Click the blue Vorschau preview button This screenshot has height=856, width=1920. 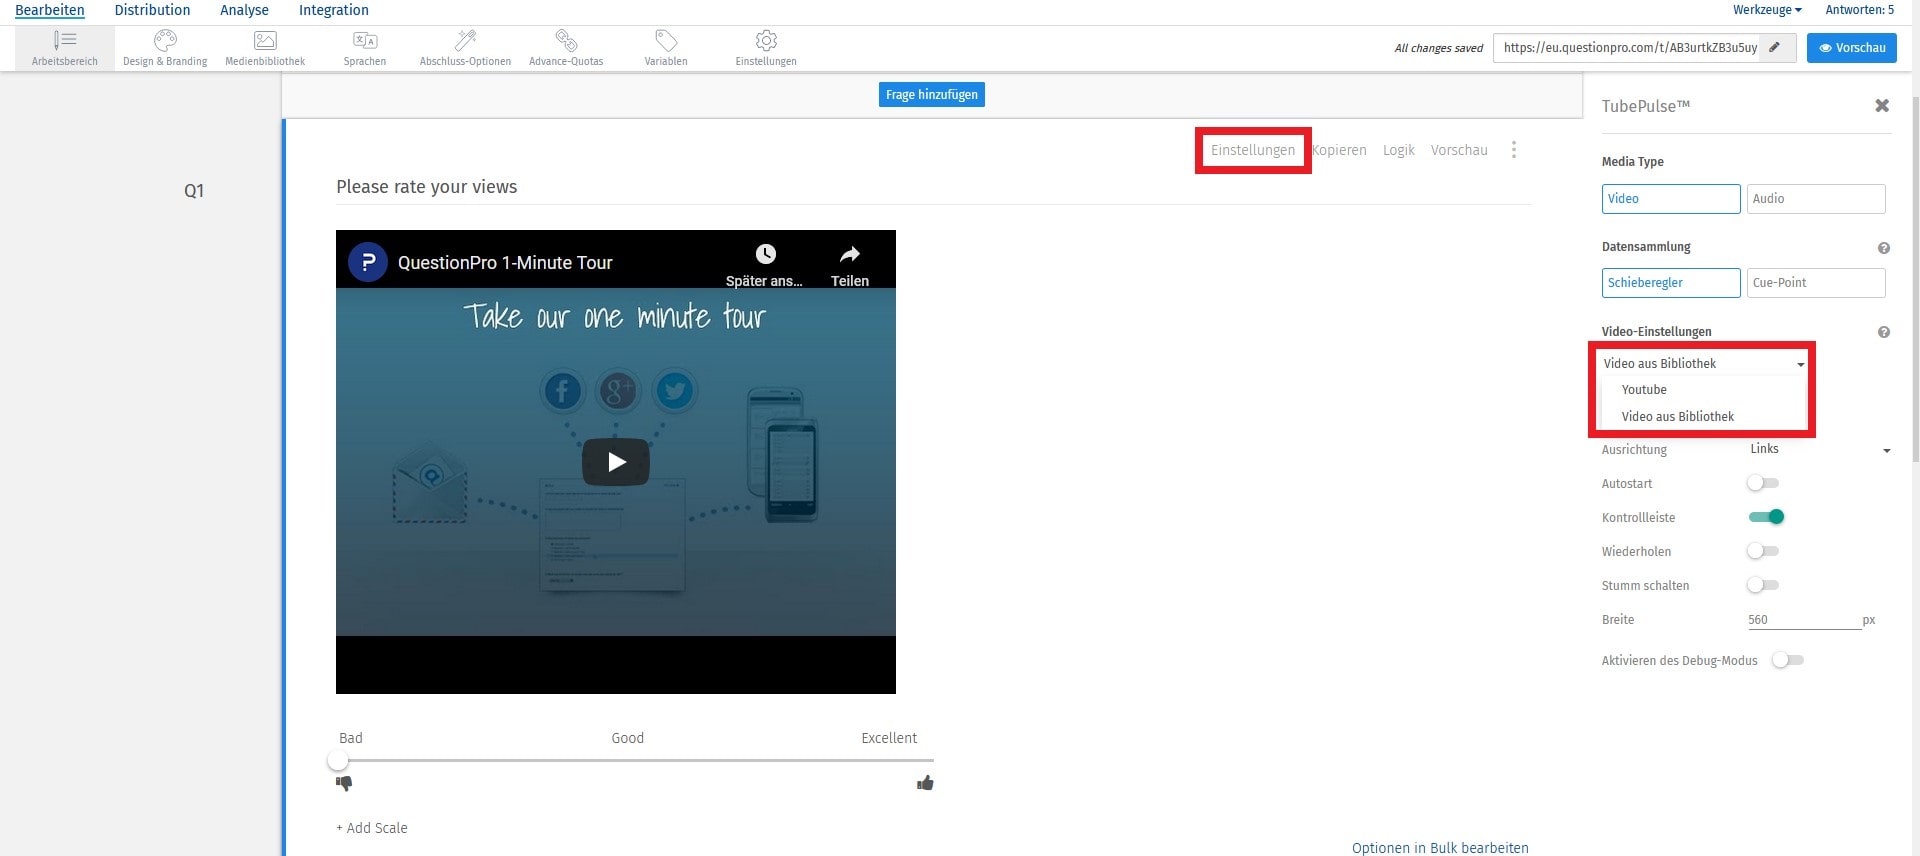tap(1851, 47)
